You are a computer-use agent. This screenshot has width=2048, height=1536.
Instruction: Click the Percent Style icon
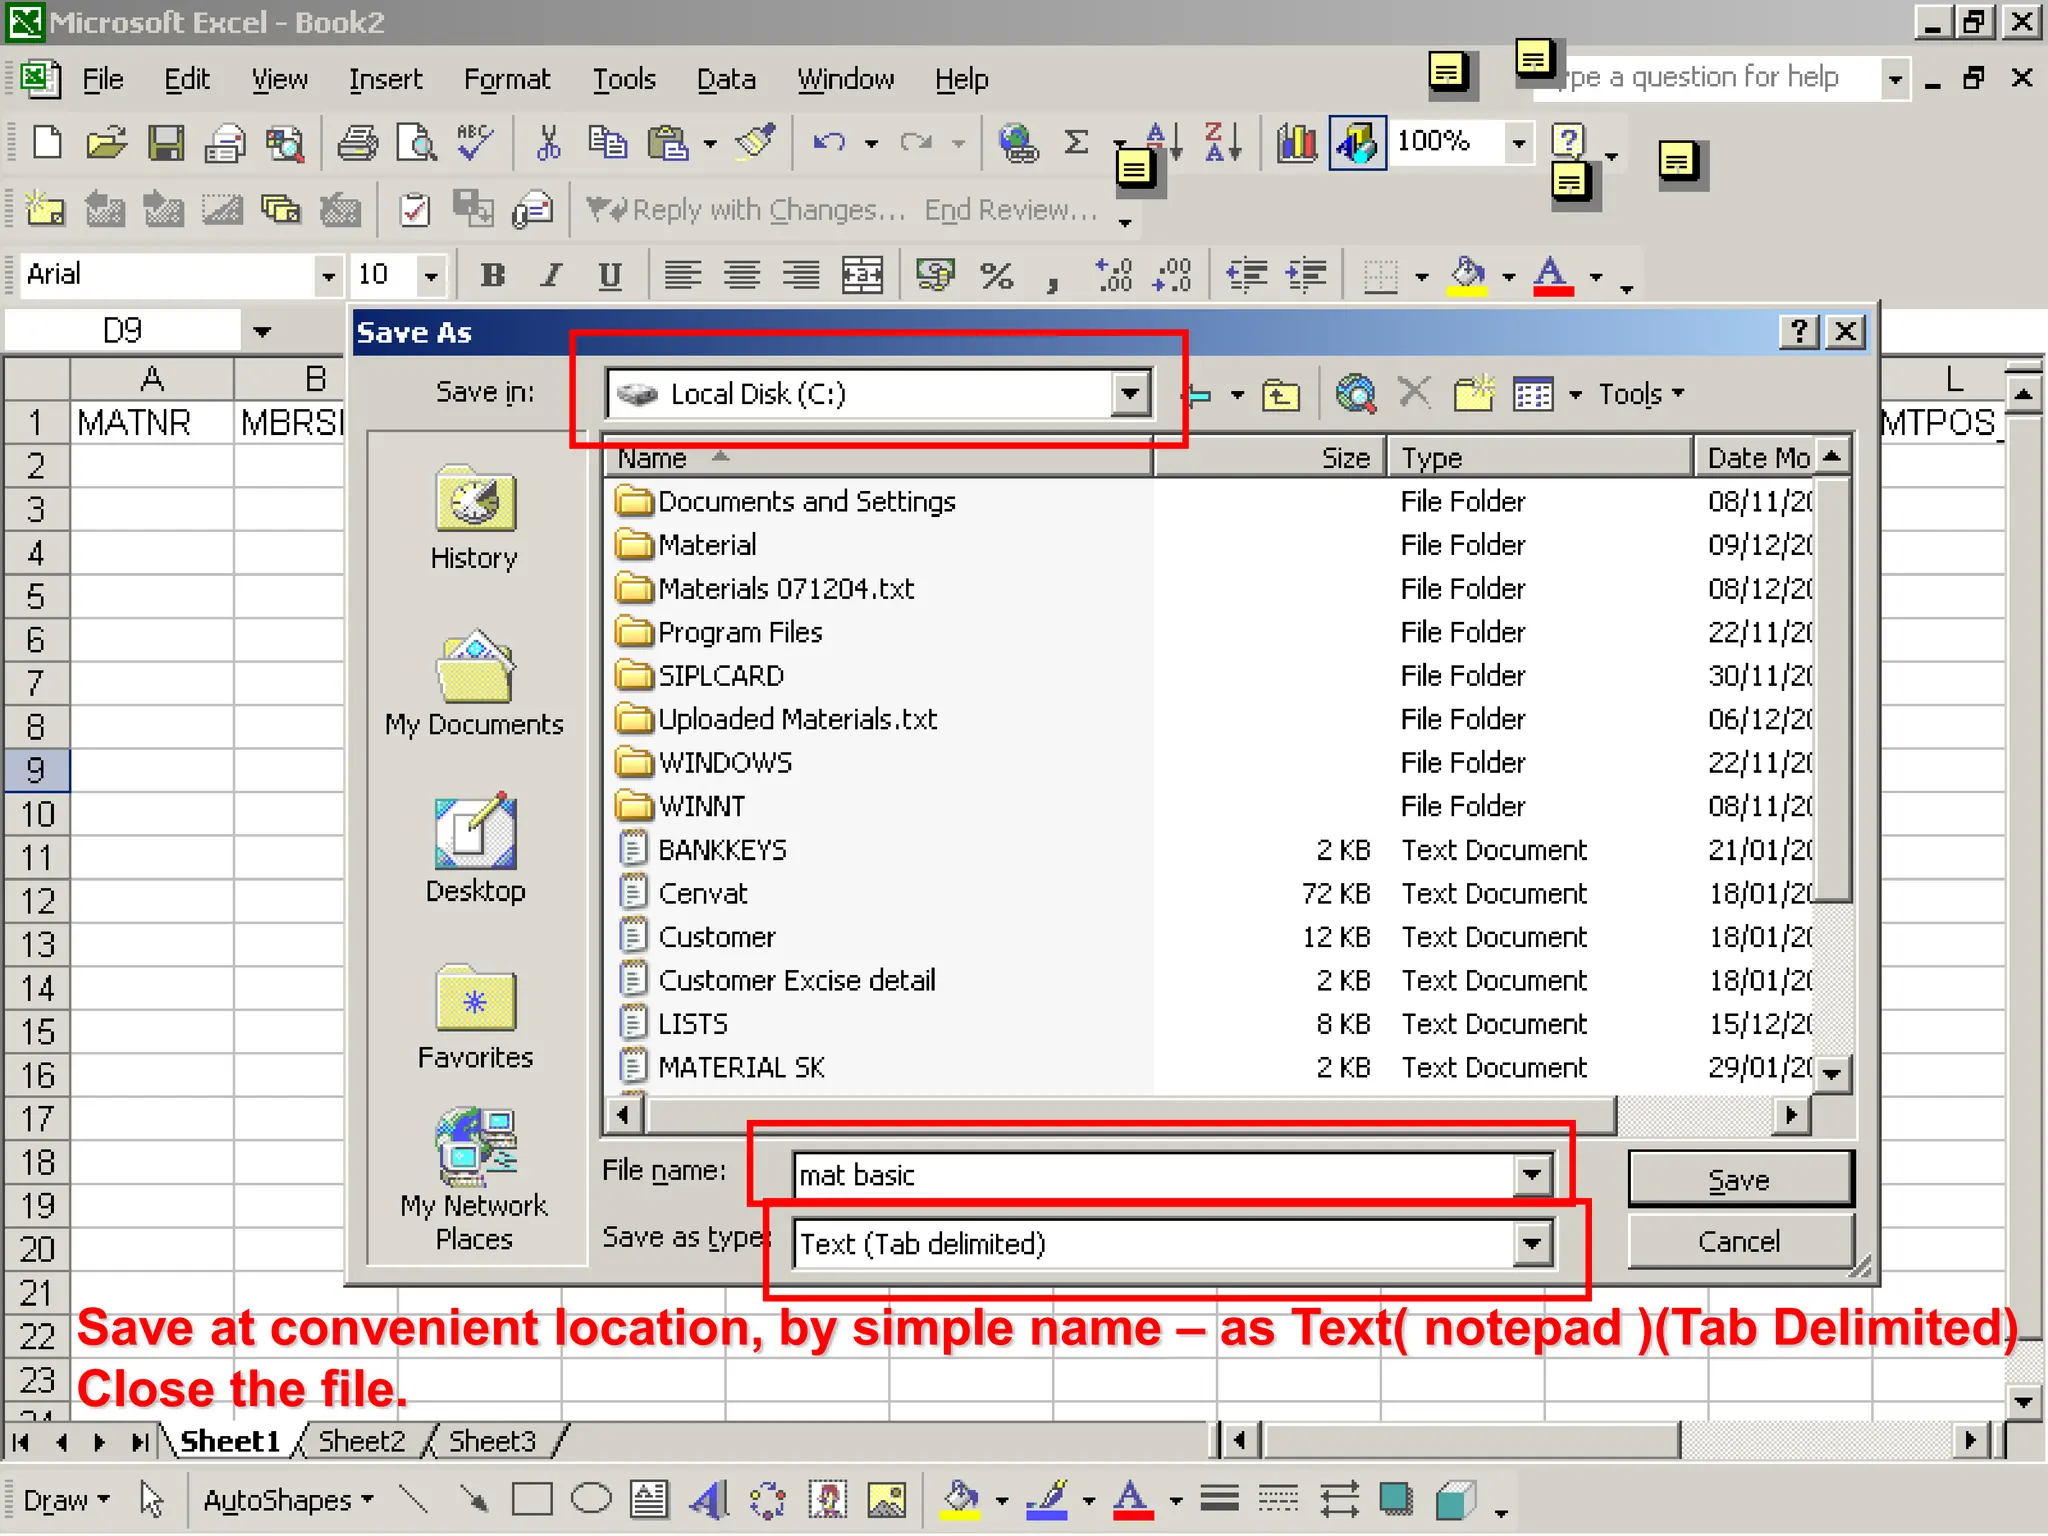click(x=996, y=274)
